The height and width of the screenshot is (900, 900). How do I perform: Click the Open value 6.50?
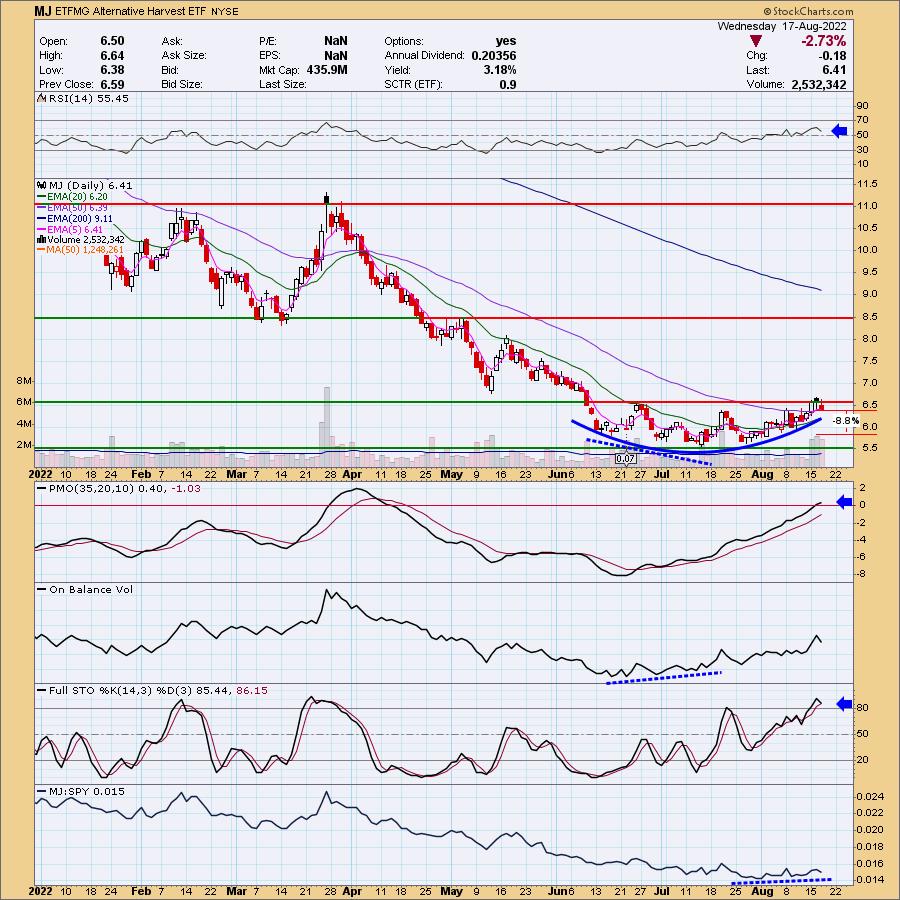(x=112, y=41)
